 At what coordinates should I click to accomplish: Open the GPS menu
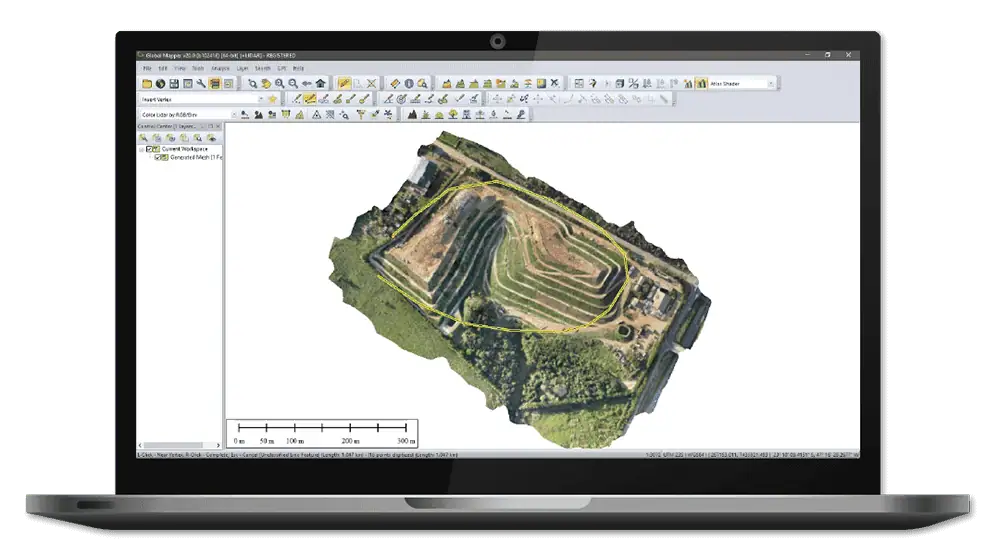point(282,68)
